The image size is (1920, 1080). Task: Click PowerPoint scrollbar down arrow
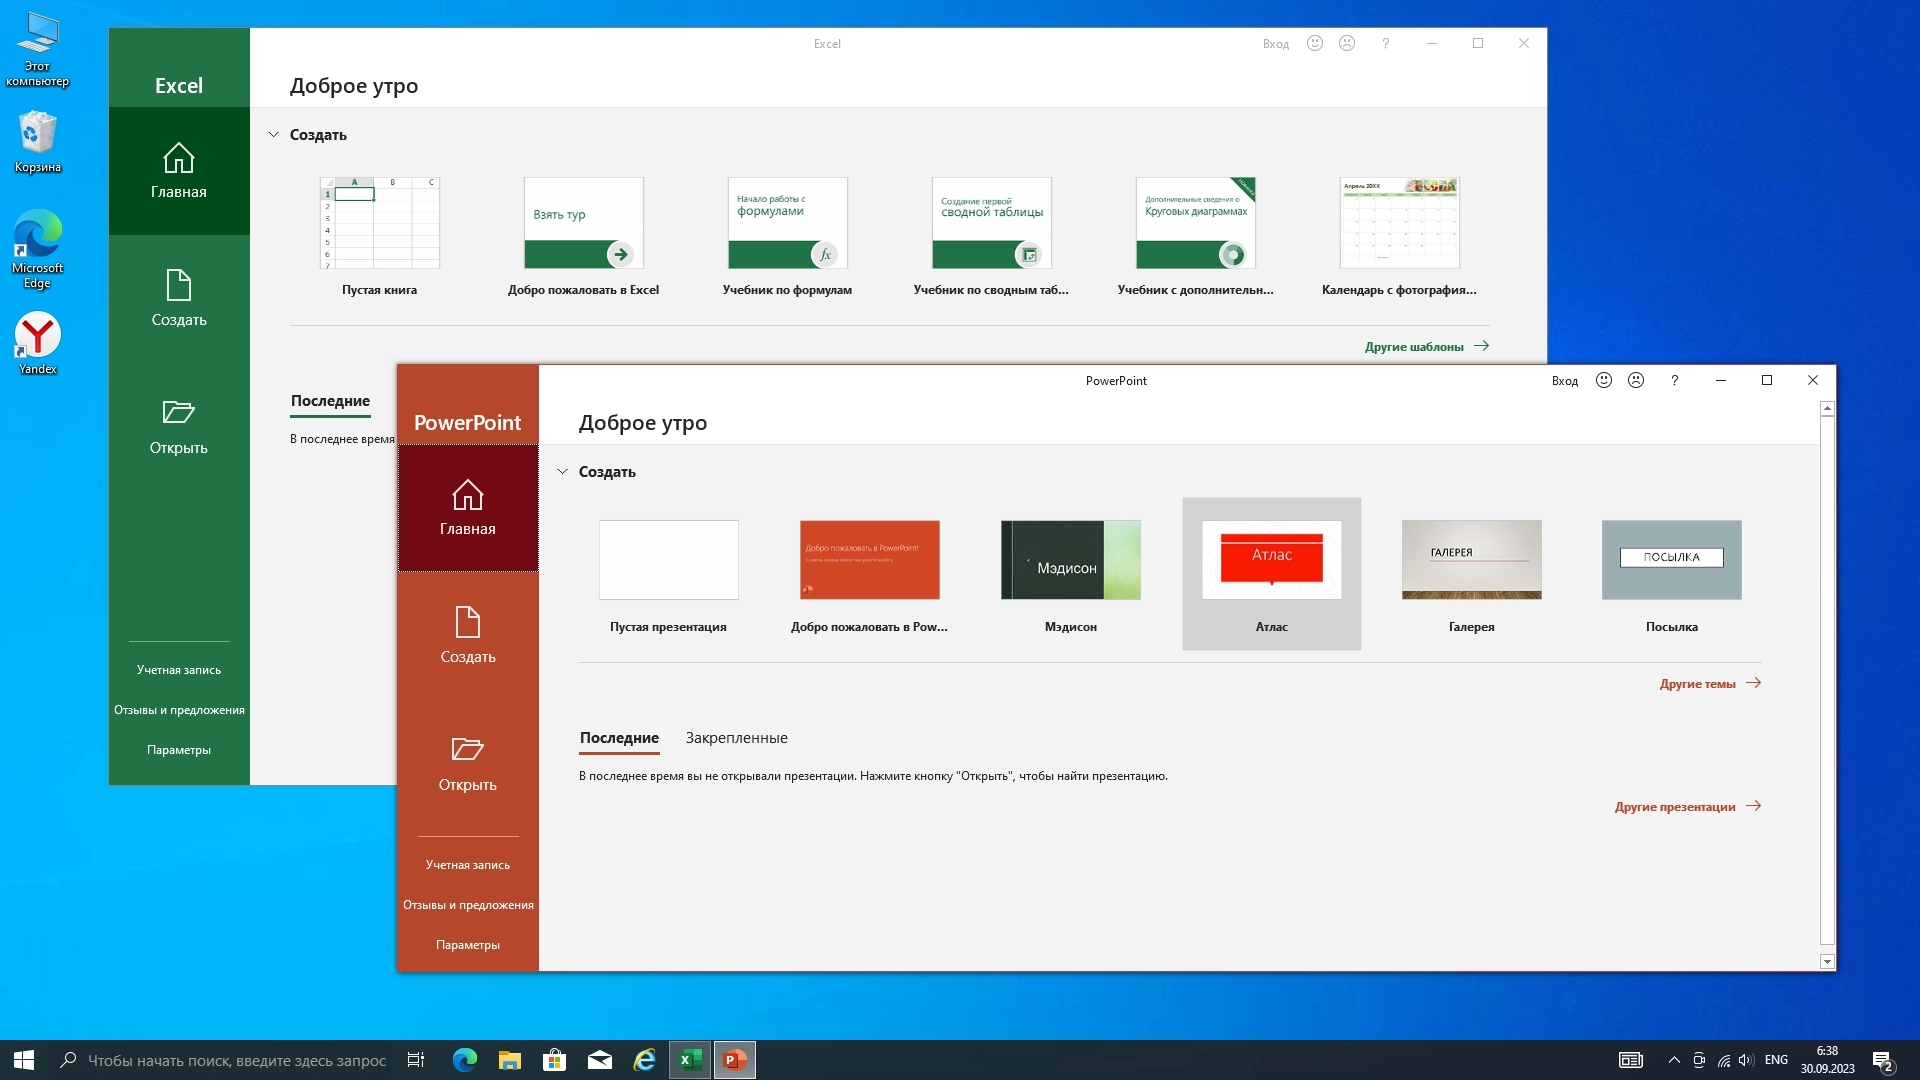click(x=1827, y=962)
